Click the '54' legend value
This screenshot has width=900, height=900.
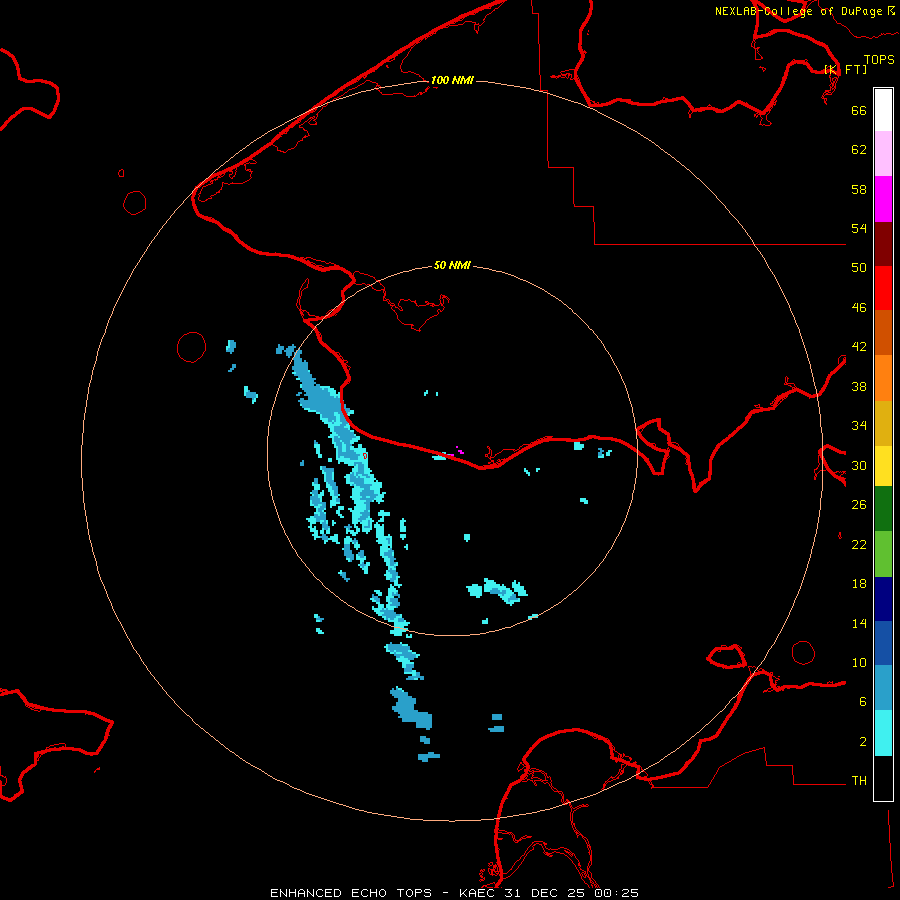click(x=859, y=228)
